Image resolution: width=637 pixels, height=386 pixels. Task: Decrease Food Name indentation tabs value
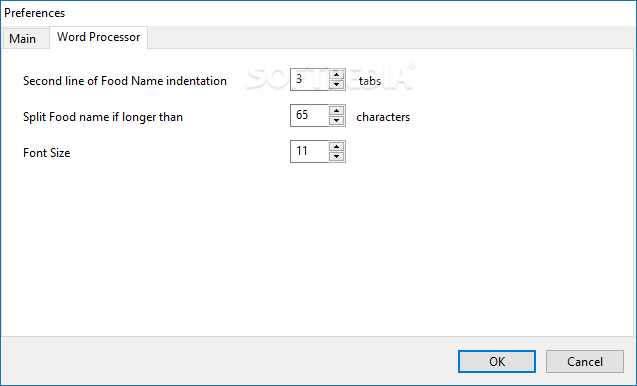click(x=336, y=85)
